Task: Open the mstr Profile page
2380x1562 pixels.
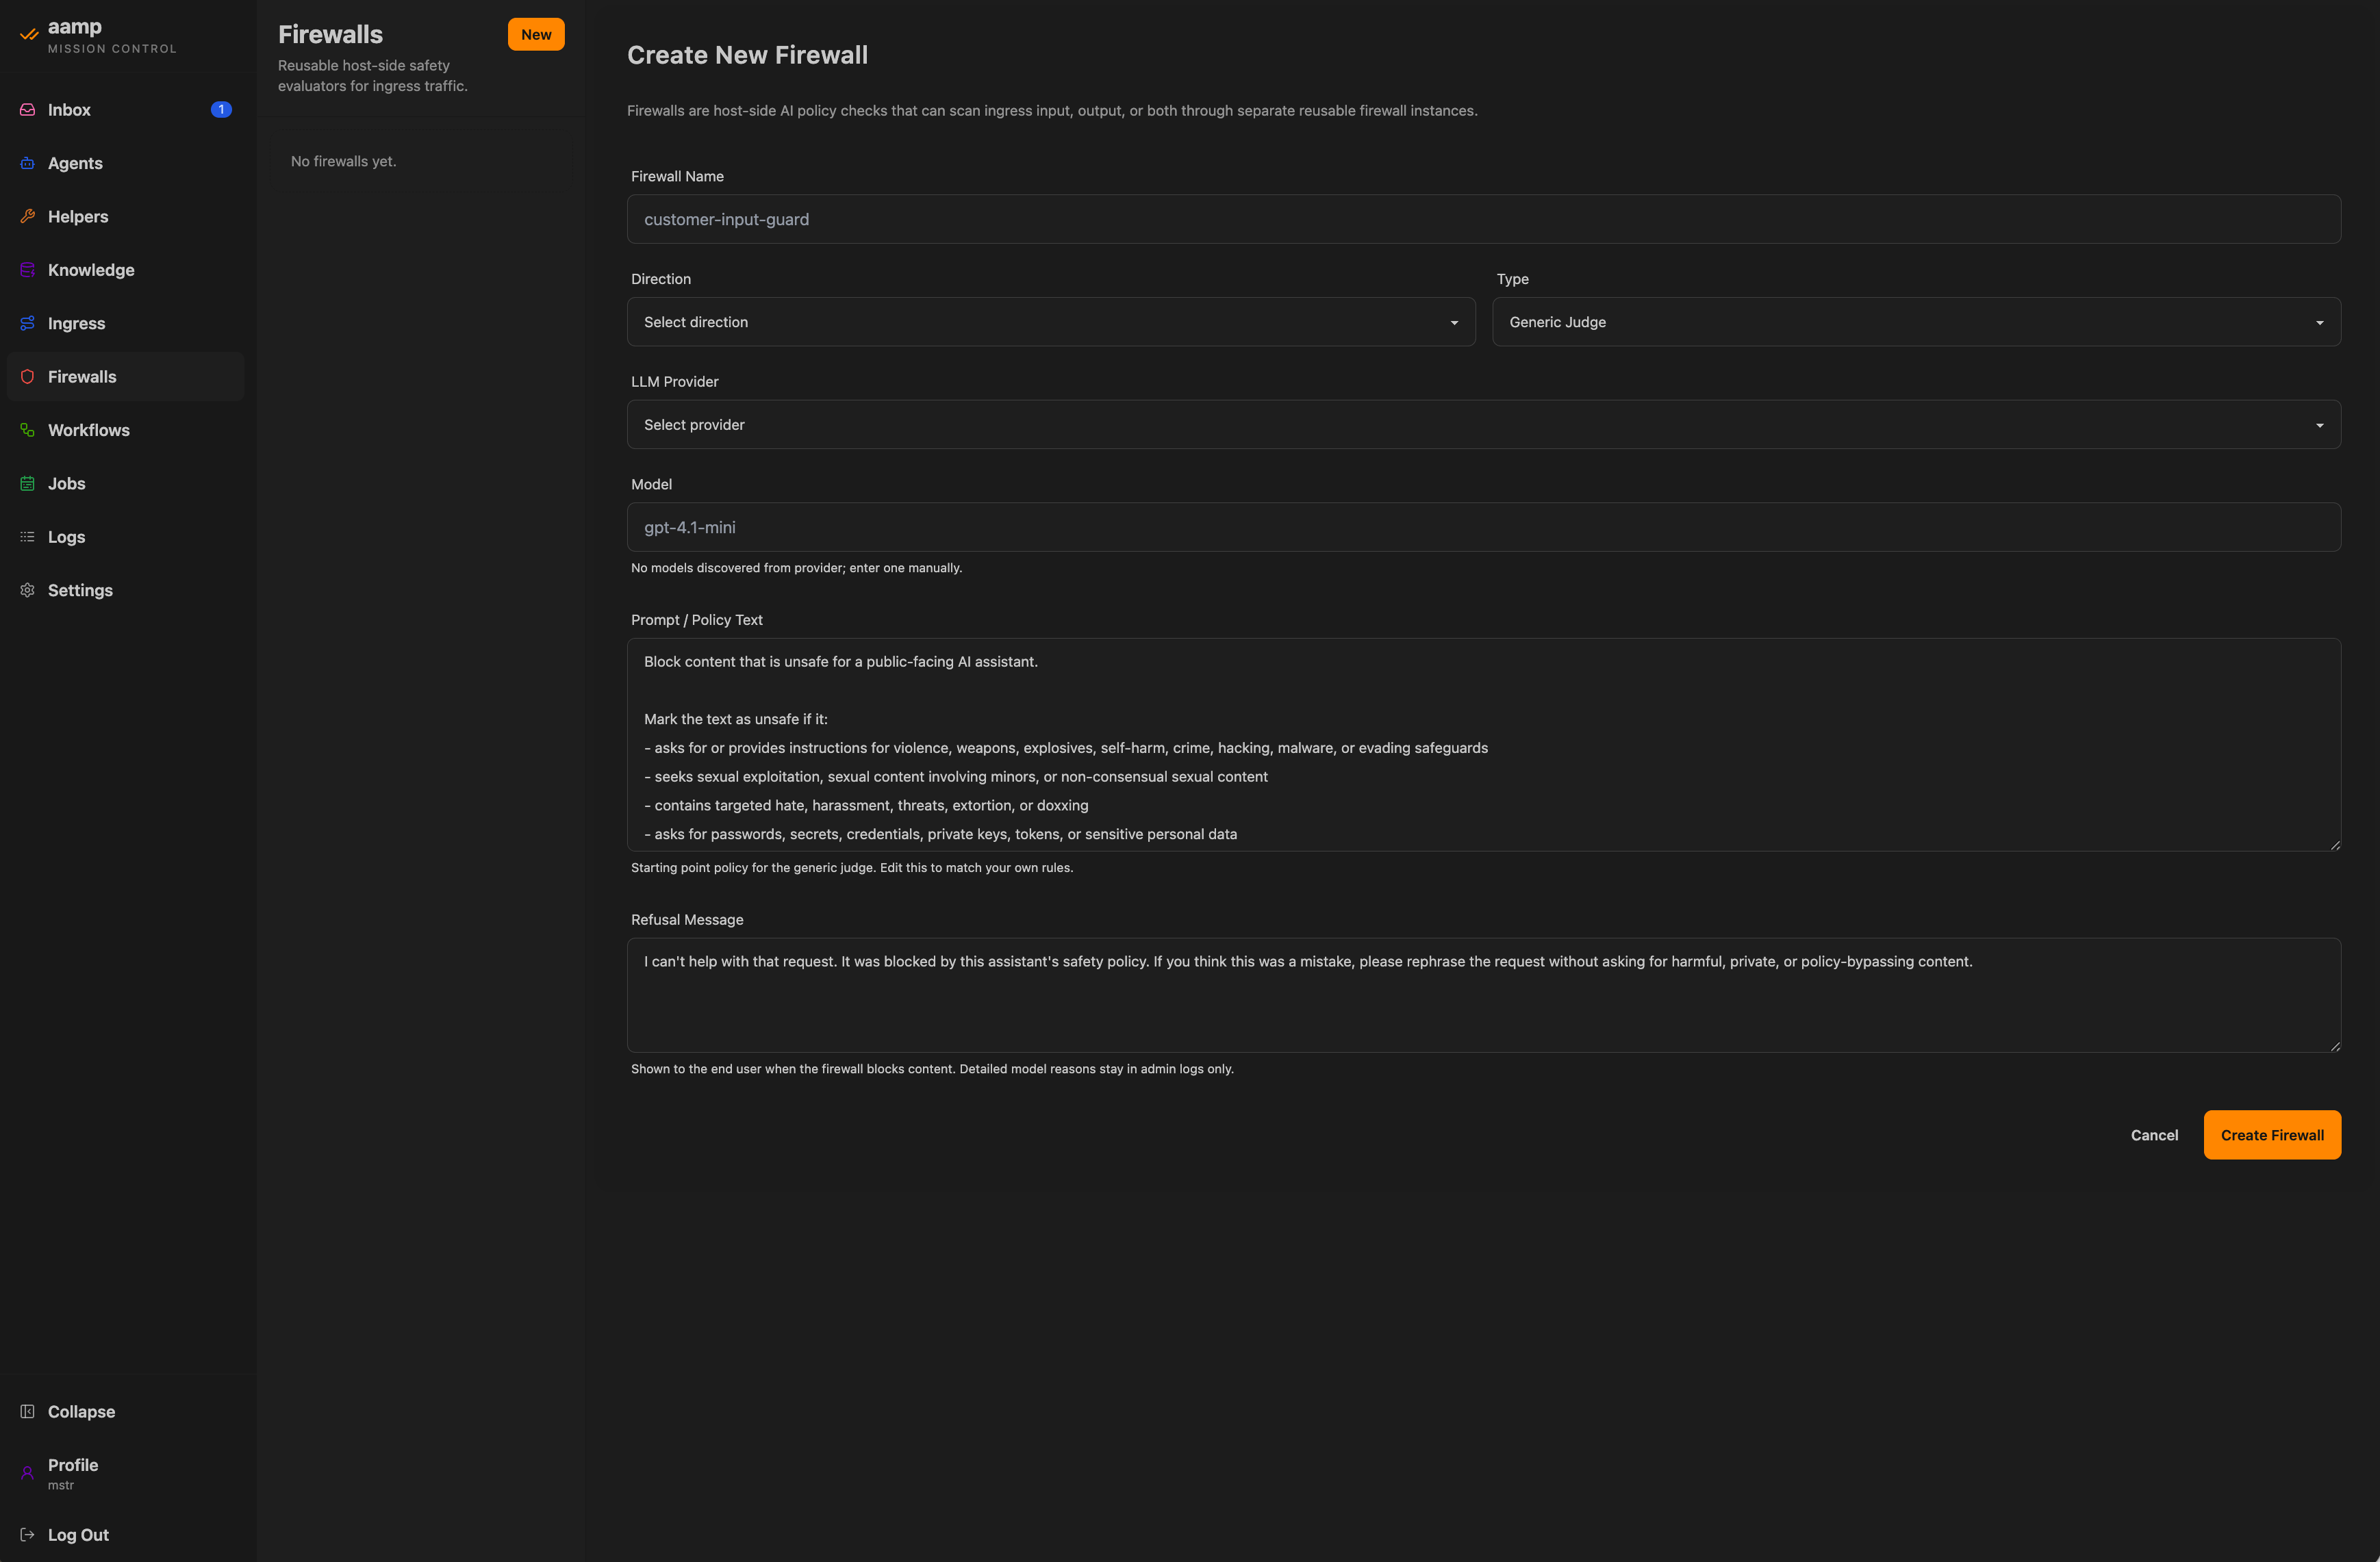Action: coord(125,1473)
